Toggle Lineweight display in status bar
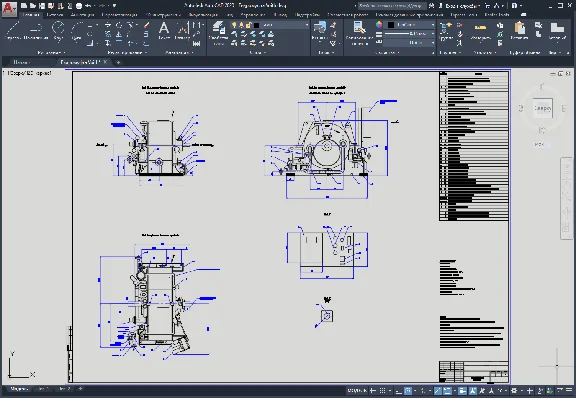The height and width of the screenshot is (398, 576). point(462,391)
